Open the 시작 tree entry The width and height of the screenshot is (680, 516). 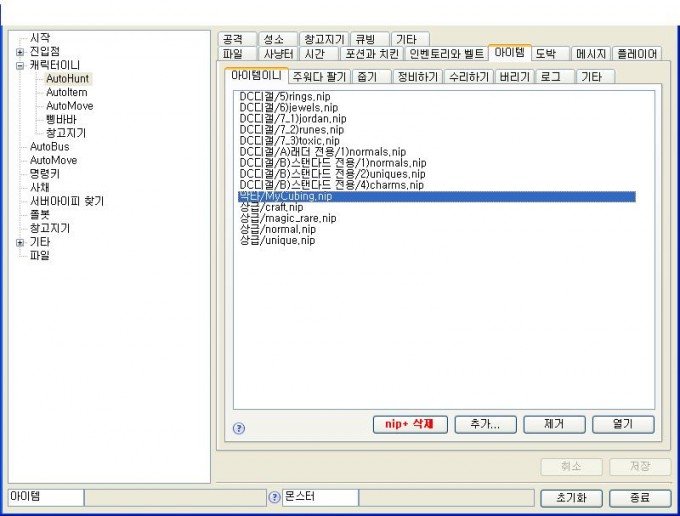tap(40, 38)
